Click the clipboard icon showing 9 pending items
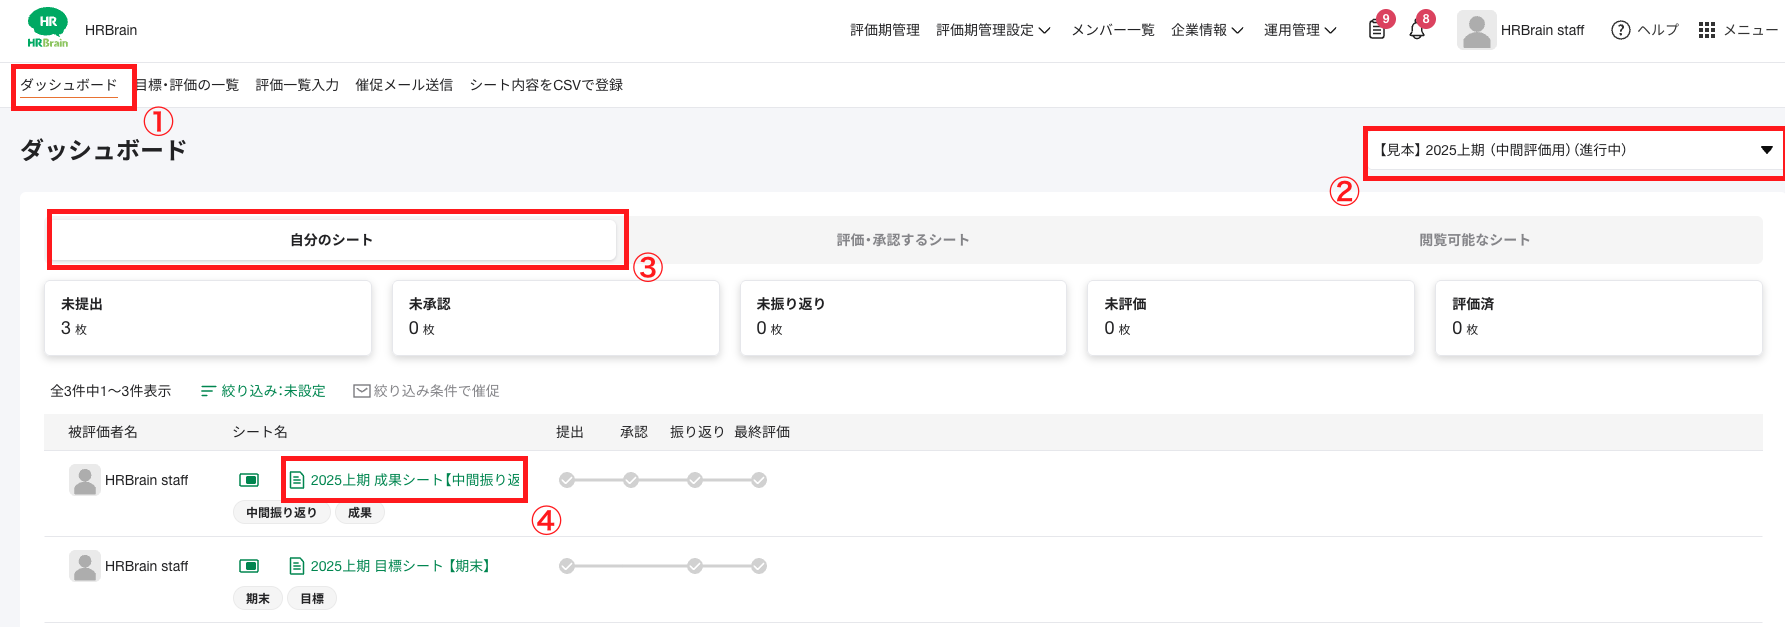Image resolution: width=1785 pixels, height=627 pixels. point(1376,30)
